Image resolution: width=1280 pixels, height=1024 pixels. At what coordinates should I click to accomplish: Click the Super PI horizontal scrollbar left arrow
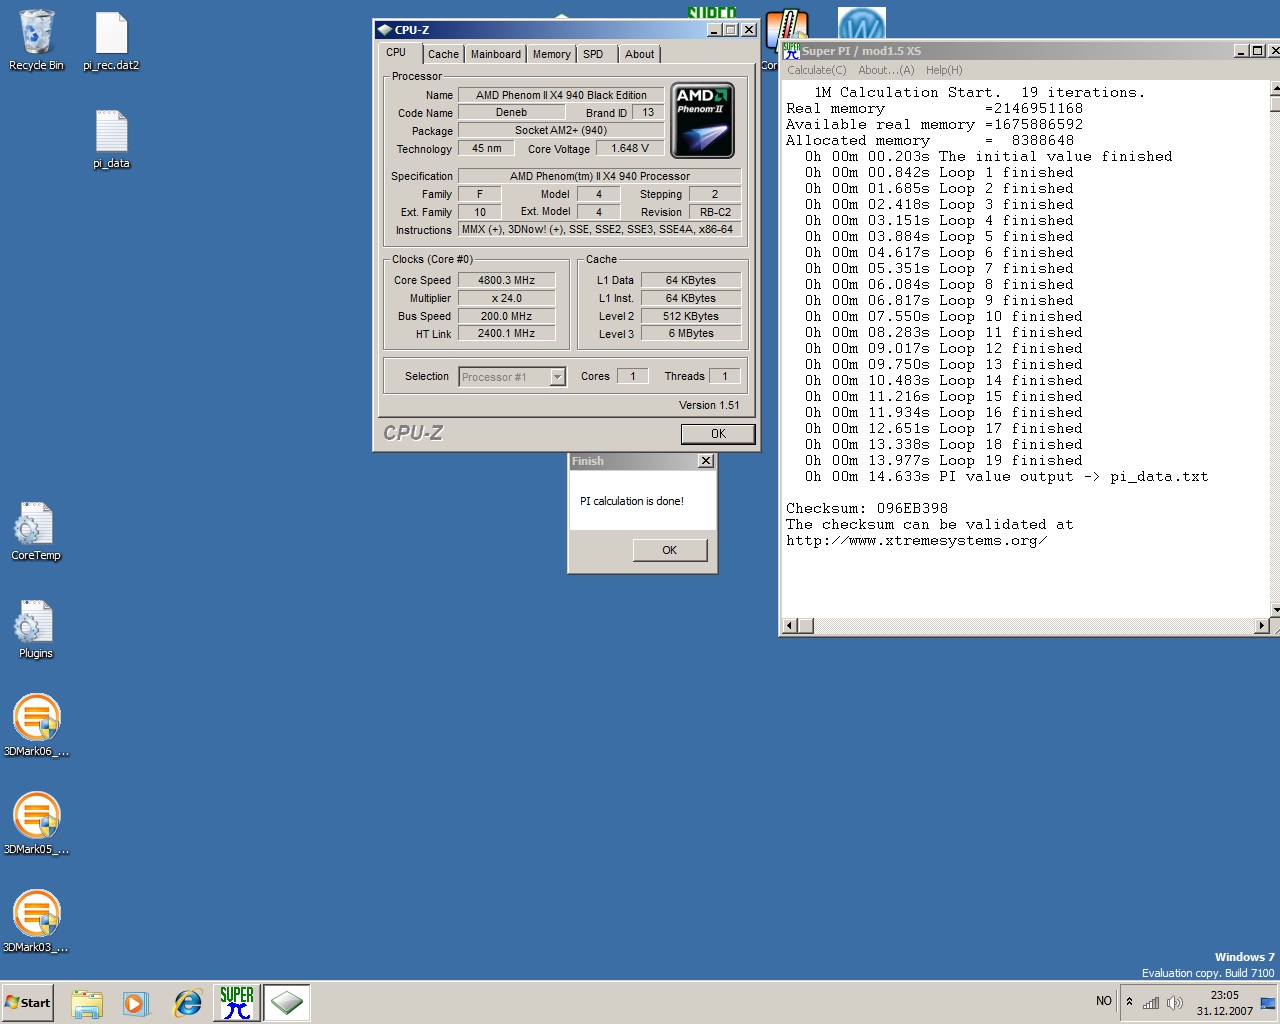[790, 626]
